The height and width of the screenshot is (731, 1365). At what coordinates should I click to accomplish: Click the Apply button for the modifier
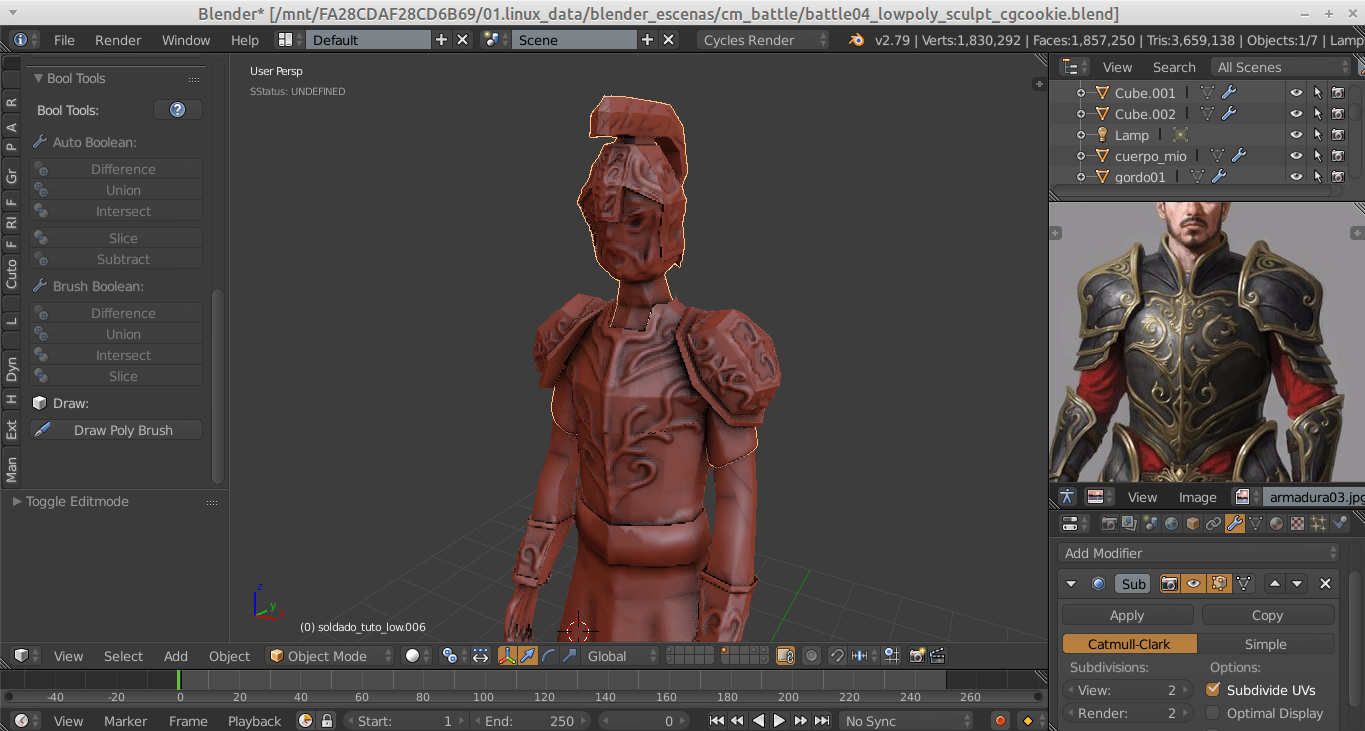tap(1127, 615)
